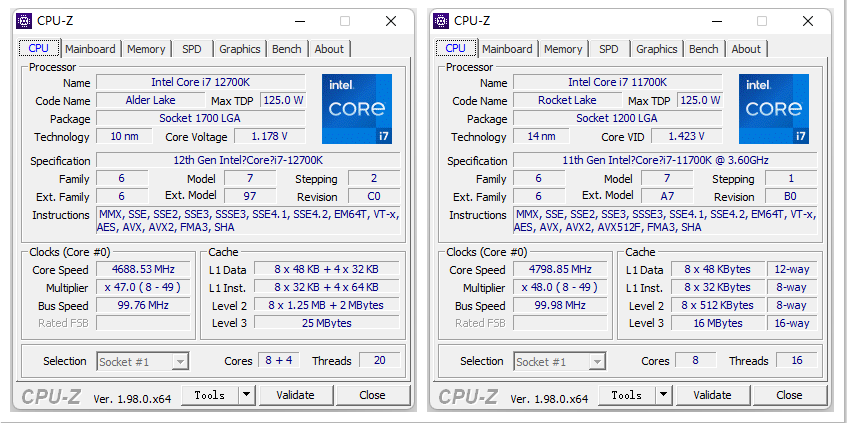Click the Ext. Model value A7

click(x=667, y=196)
